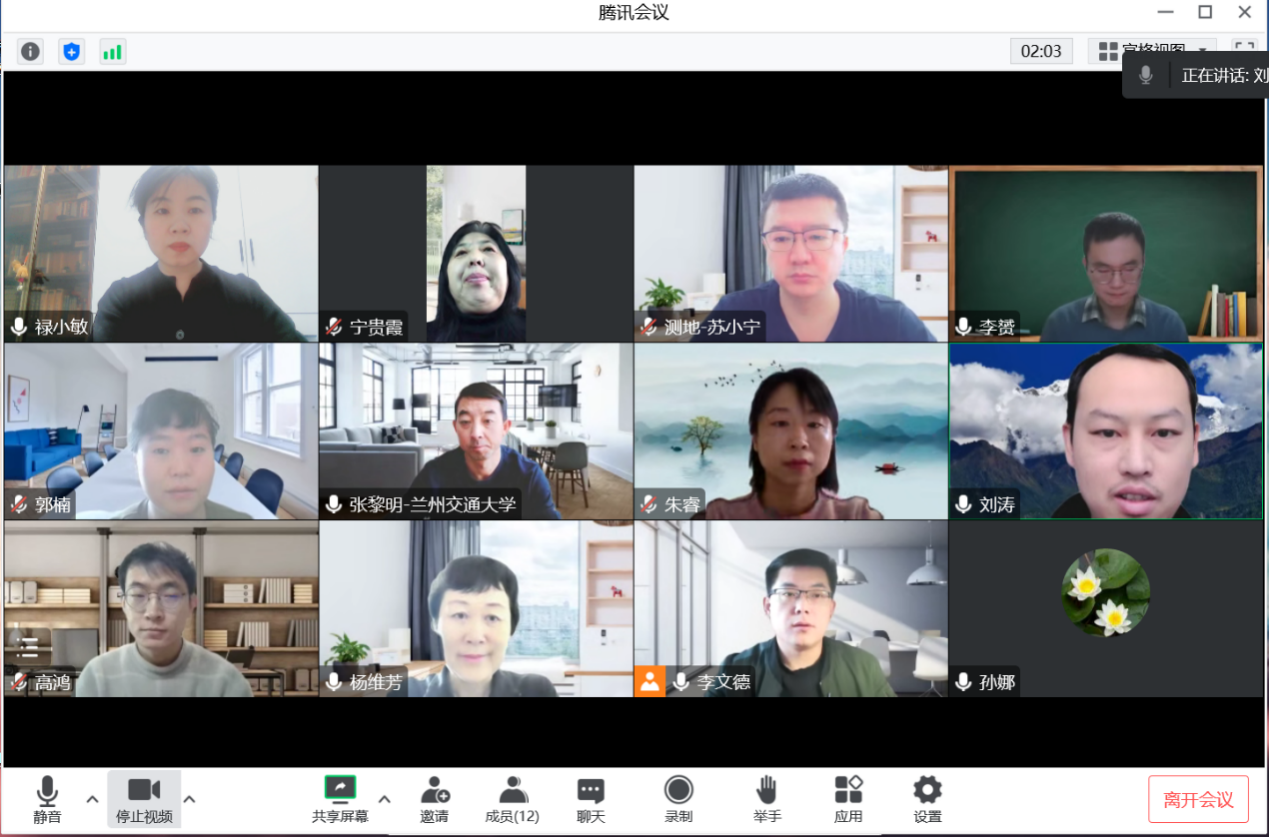
Task: Open the 邀请 invite icon
Action: [434, 799]
